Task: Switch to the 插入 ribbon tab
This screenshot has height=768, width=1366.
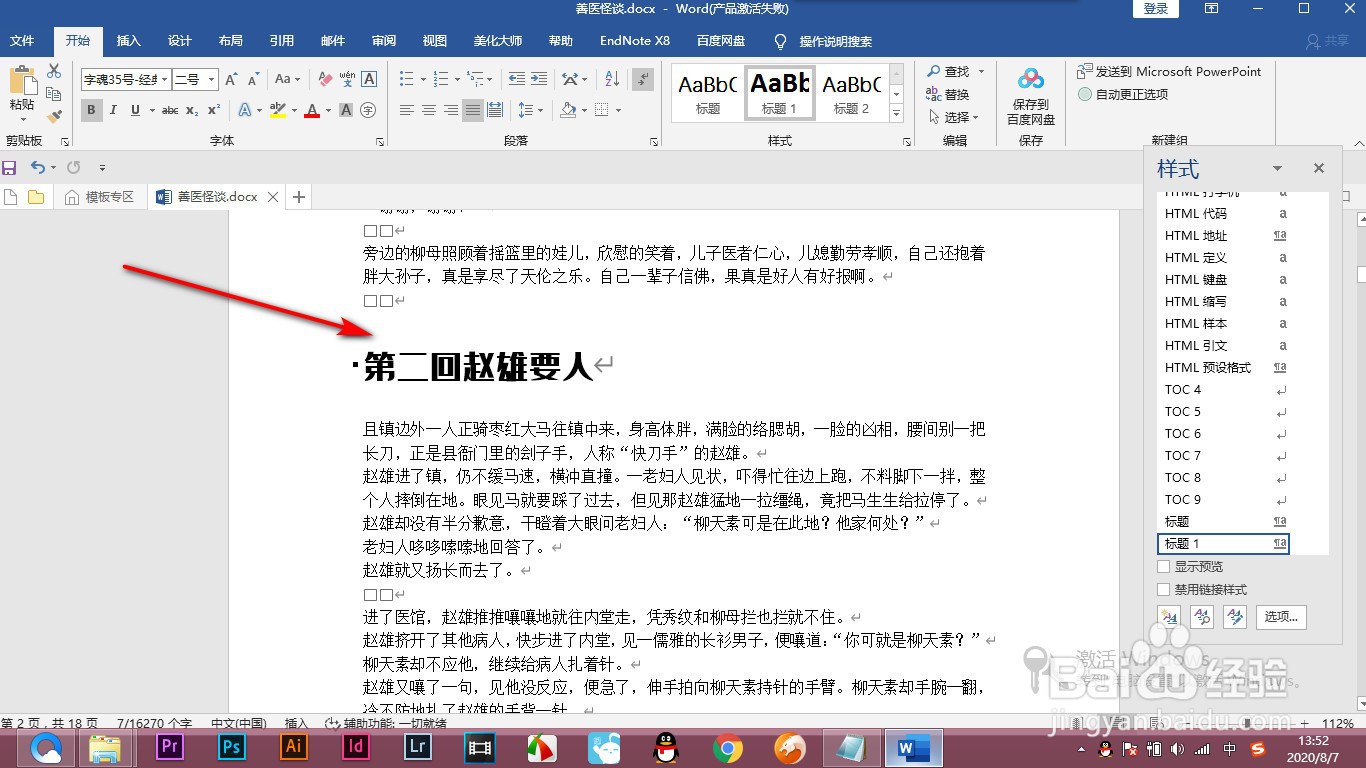Action: pos(129,41)
